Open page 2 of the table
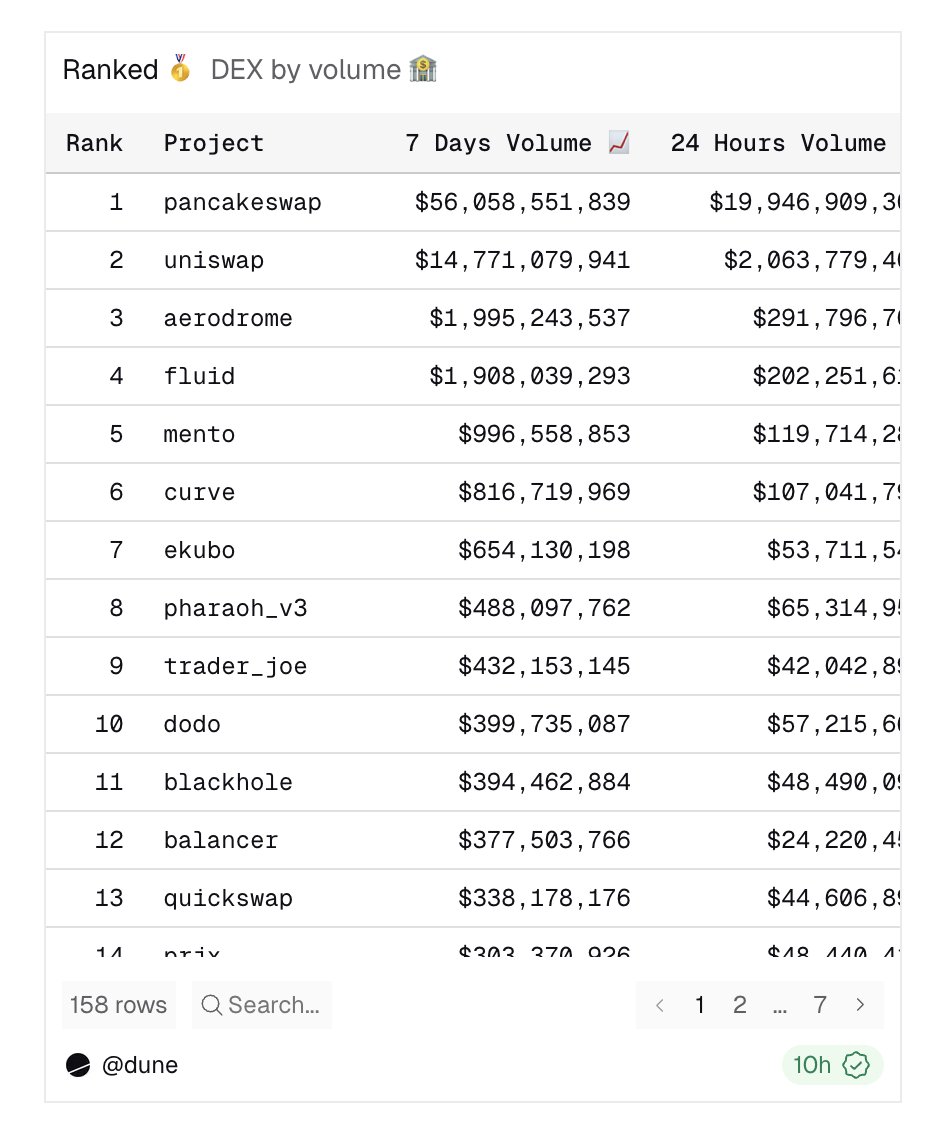This screenshot has width=938, height=1140. [x=740, y=1005]
